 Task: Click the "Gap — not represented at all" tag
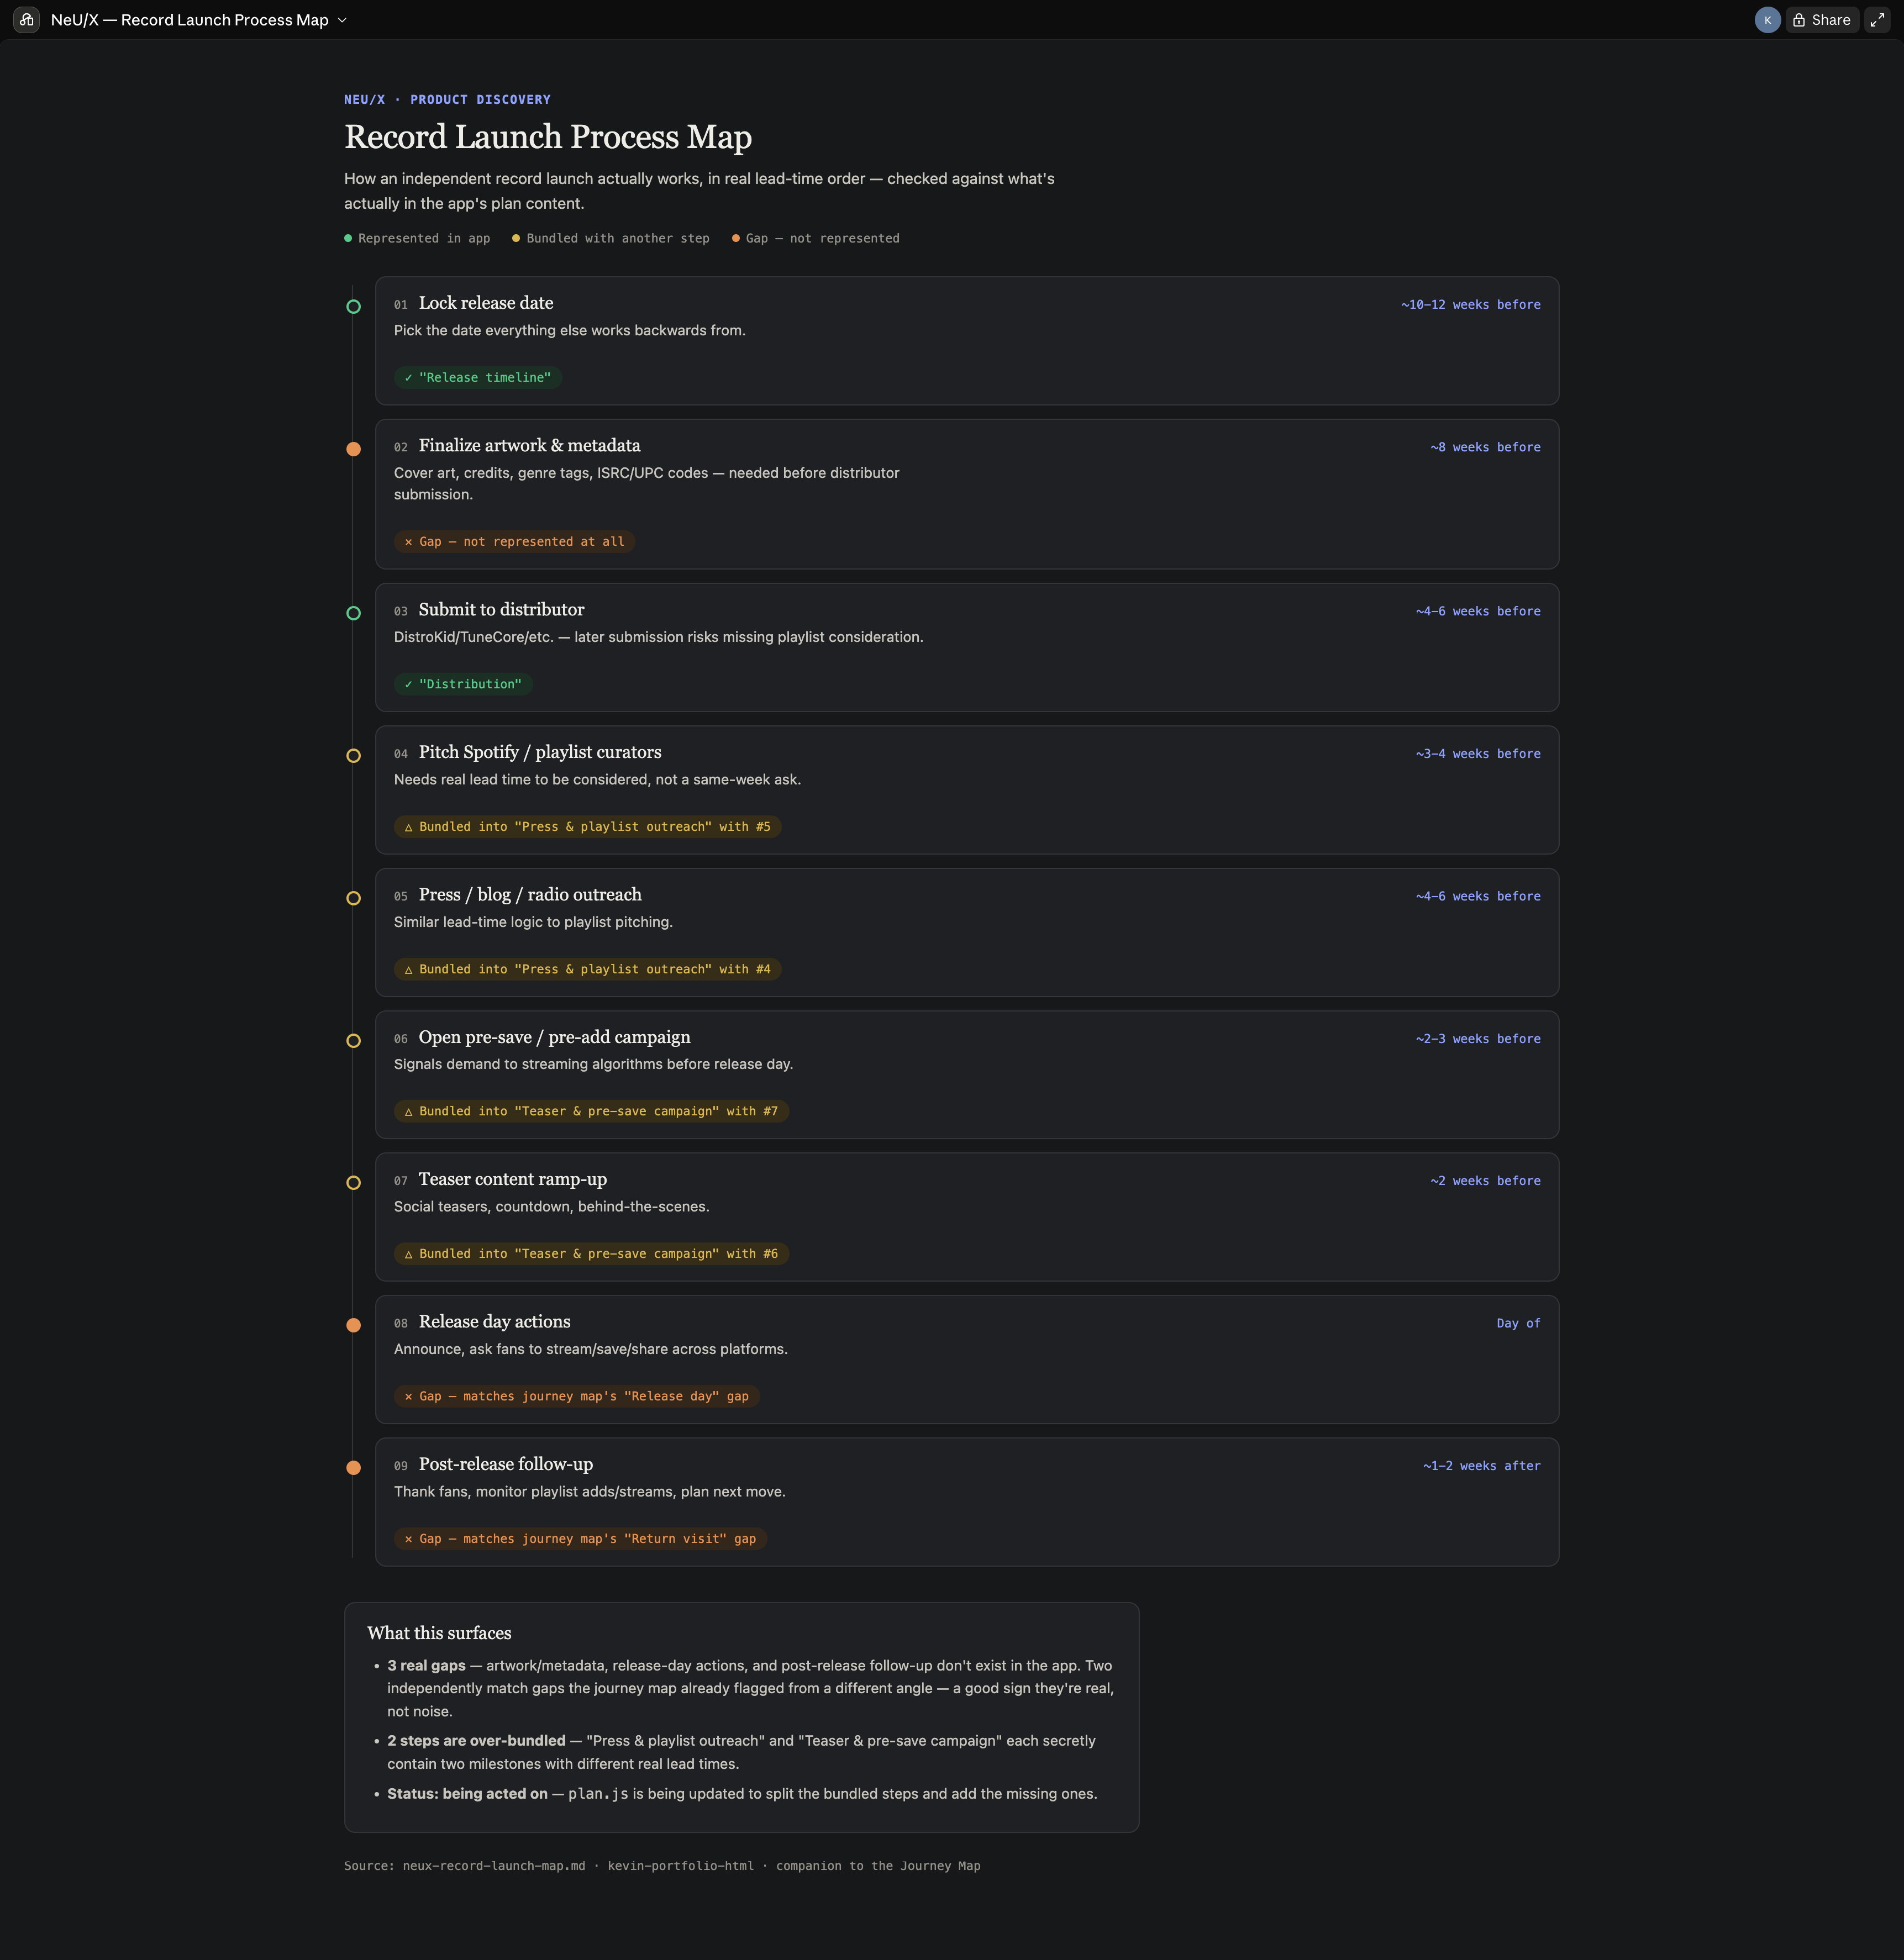pyautogui.click(x=514, y=541)
